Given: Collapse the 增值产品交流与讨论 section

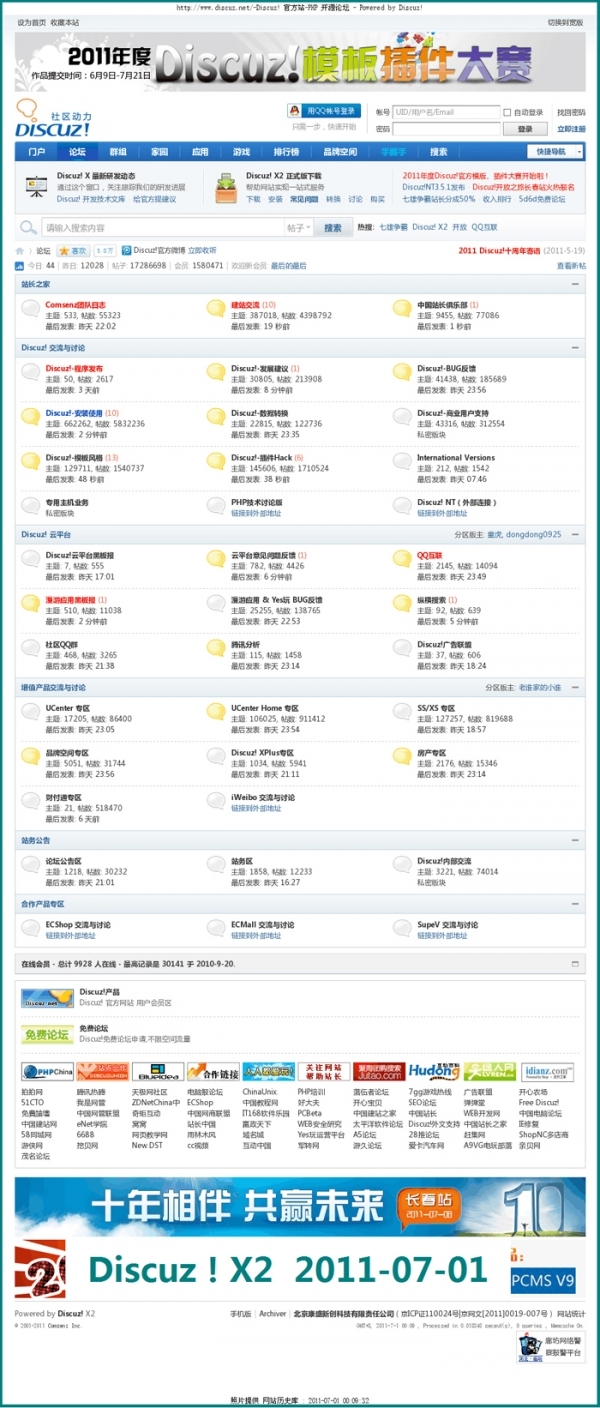Looking at the screenshot, I should [x=576, y=687].
